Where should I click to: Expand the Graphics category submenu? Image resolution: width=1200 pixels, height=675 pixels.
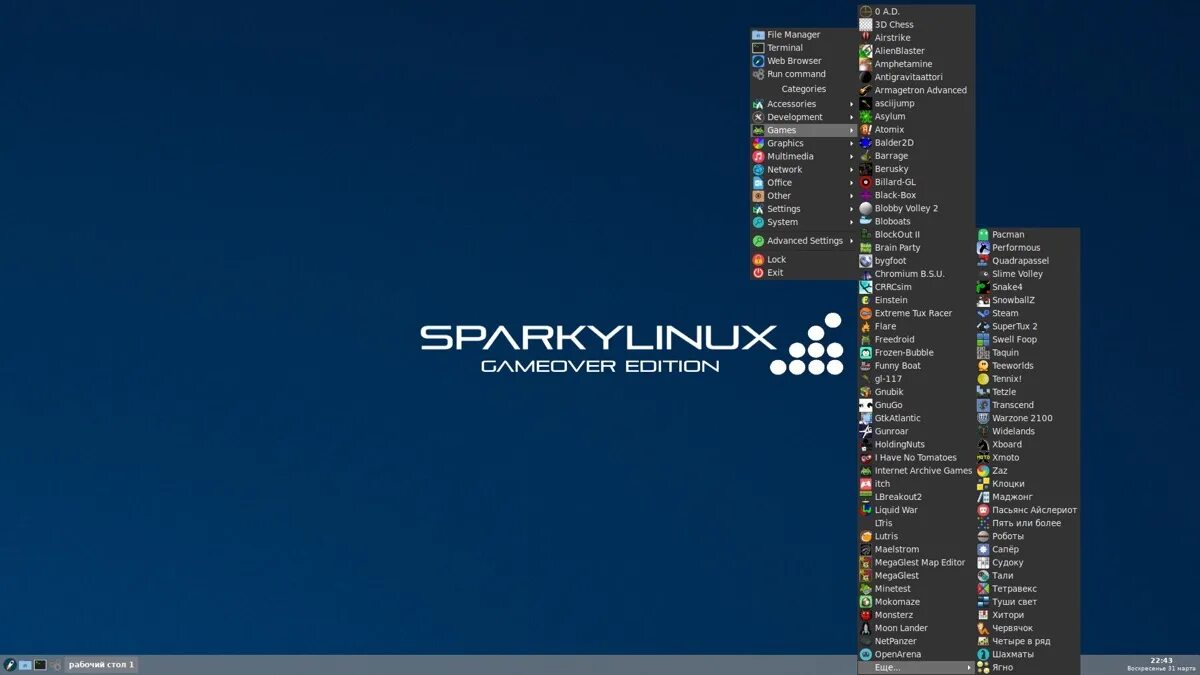pos(804,143)
